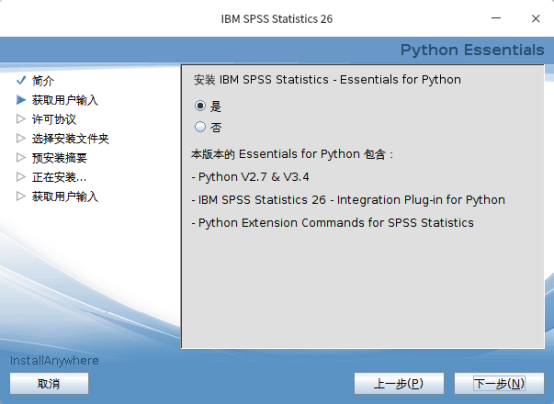Select the 否 radio button
This screenshot has width=554, height=404.
click(200, 127)
